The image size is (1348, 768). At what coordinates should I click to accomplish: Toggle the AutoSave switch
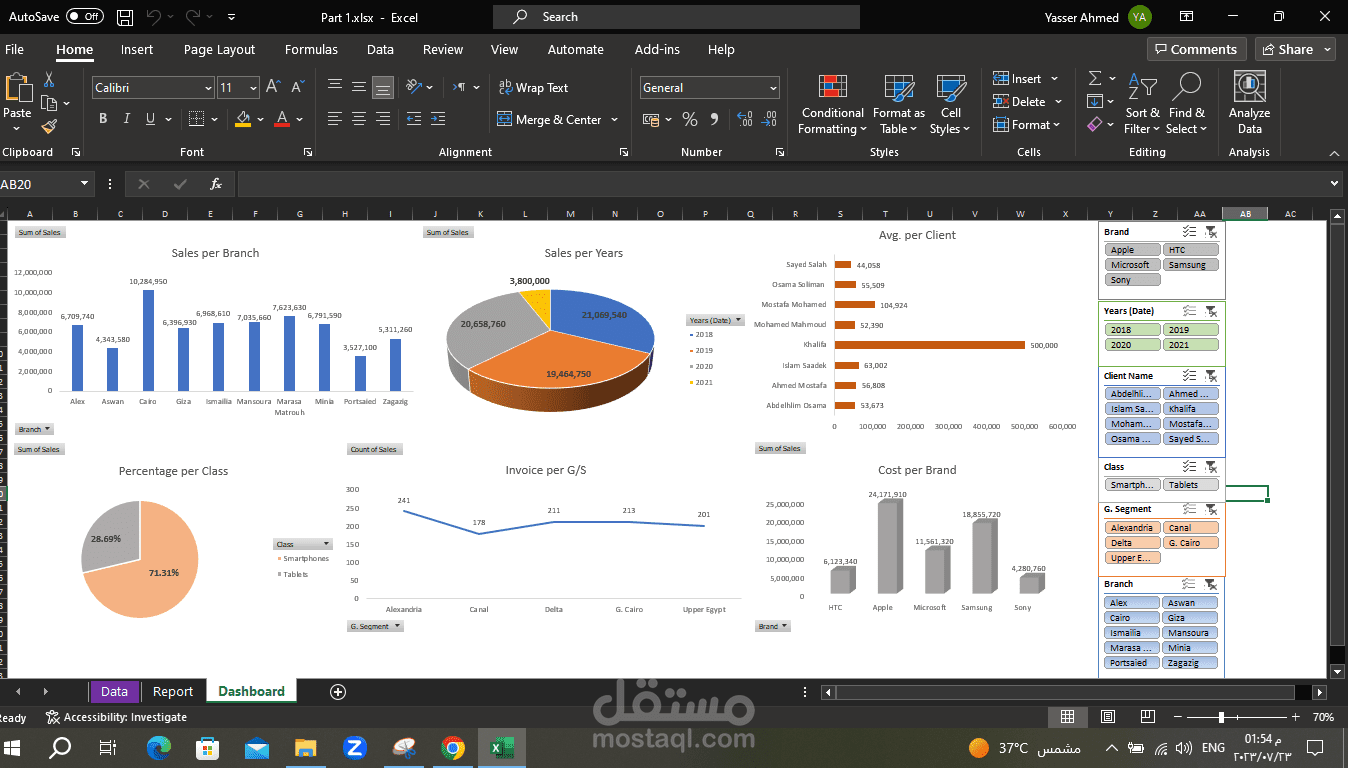[84, 17]
